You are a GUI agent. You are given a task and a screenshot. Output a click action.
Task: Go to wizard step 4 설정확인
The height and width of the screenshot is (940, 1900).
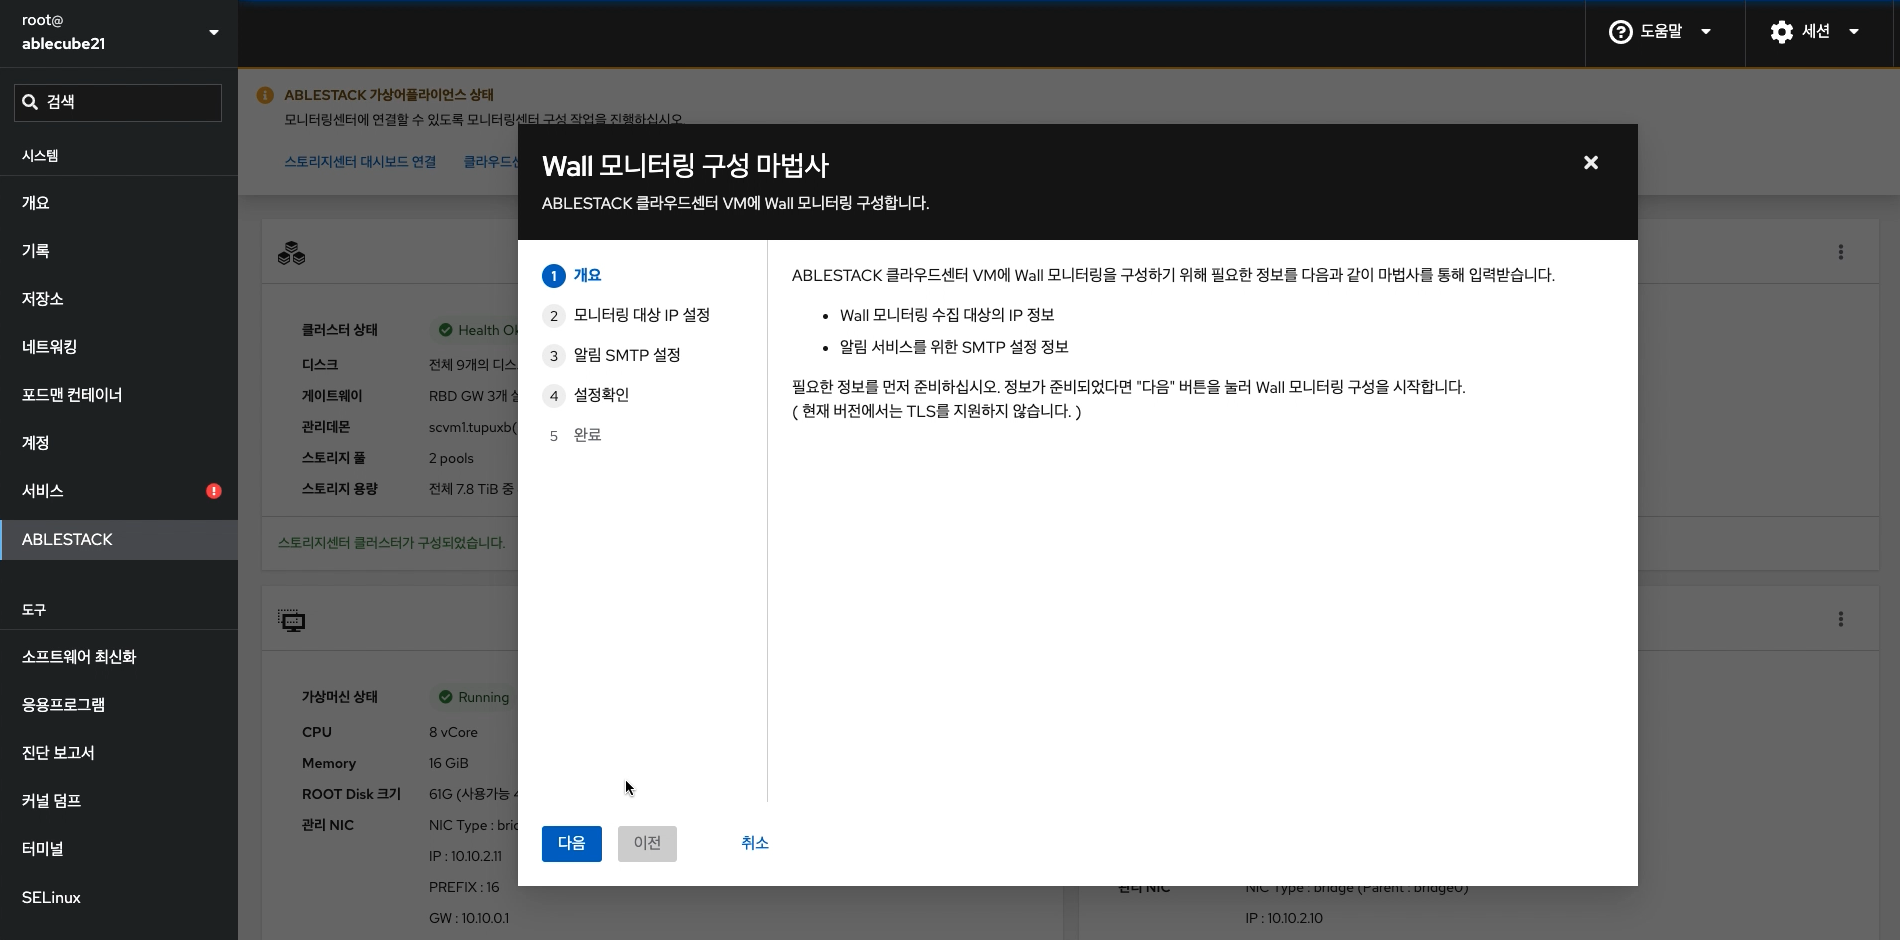point(600,395)
